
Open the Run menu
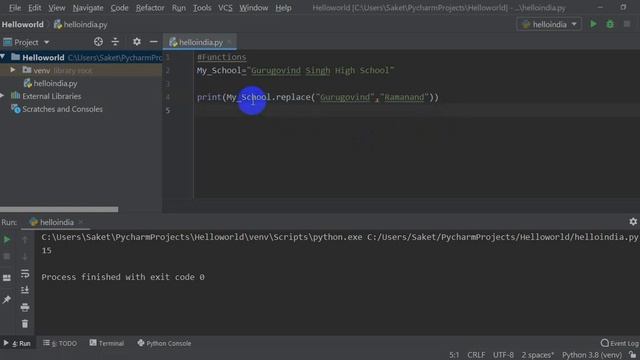tap(178, 8)
